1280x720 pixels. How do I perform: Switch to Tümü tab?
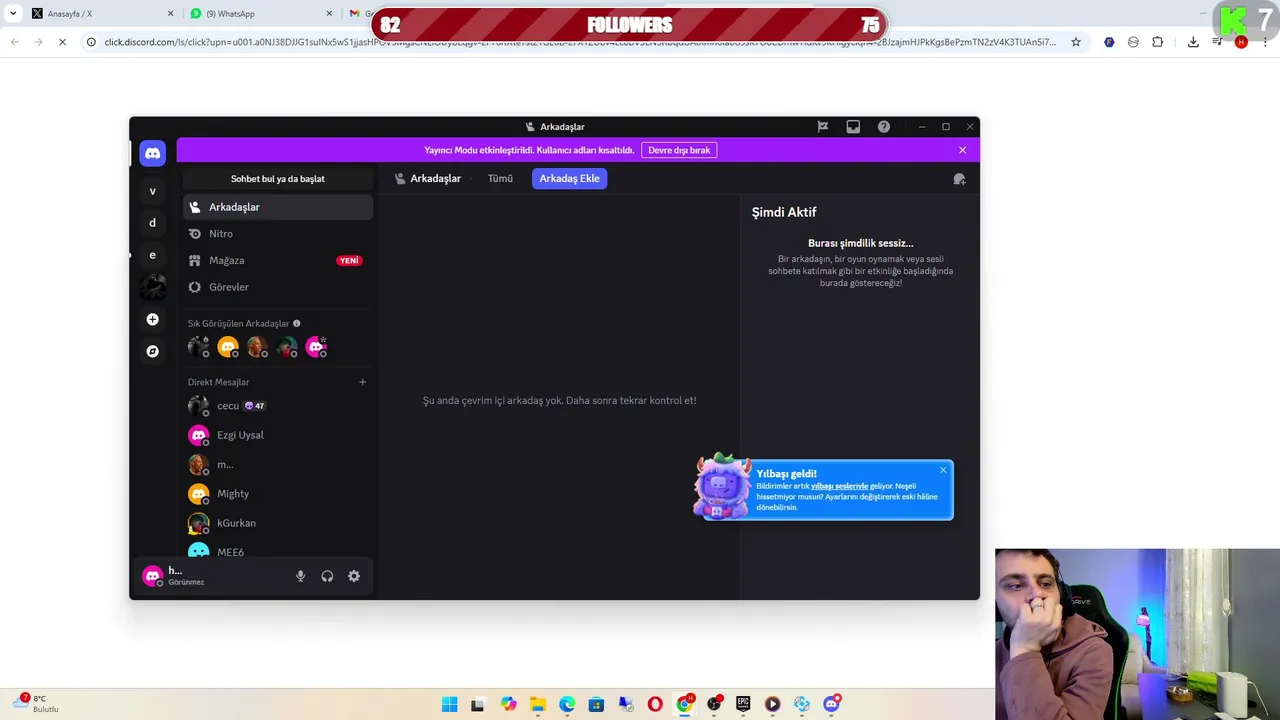500,178
